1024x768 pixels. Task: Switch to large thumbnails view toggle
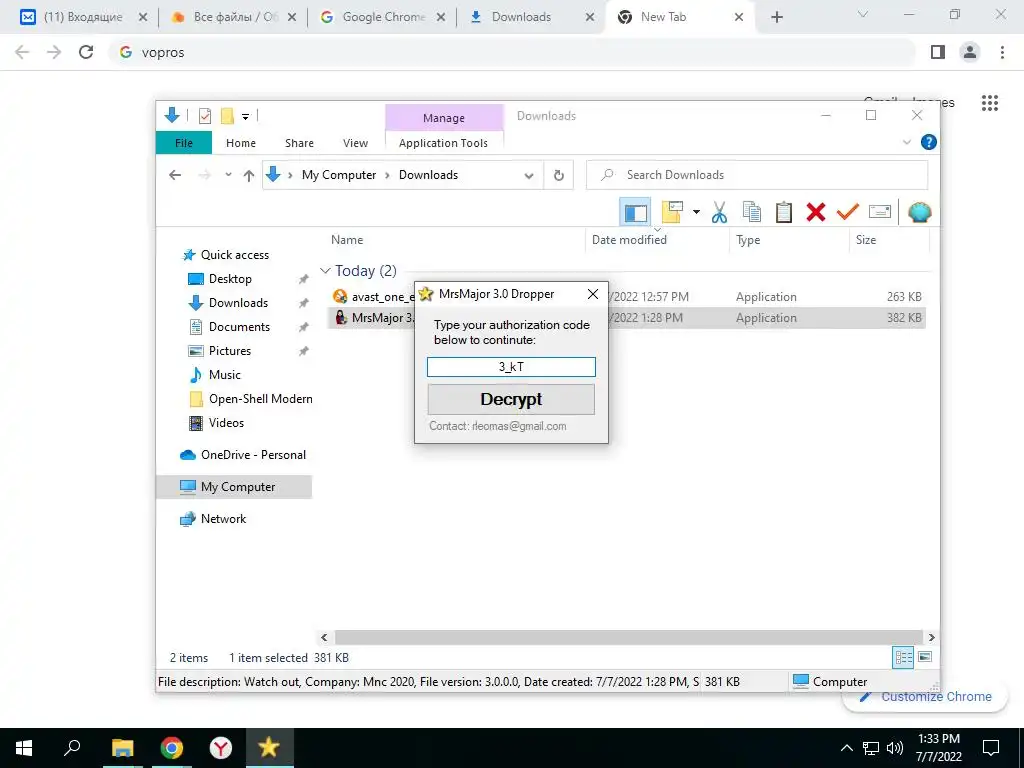click(x=925, y=657)
